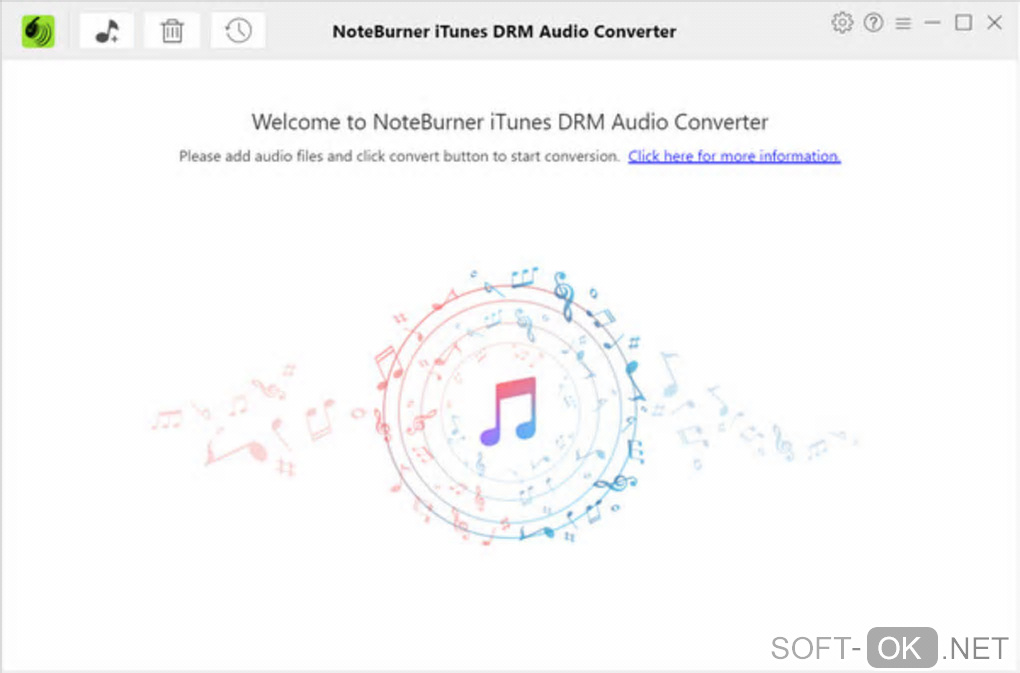Click the SOFT-OK.NET watermark
Screen dimensions: 1020x673
[x=889, y=648]
